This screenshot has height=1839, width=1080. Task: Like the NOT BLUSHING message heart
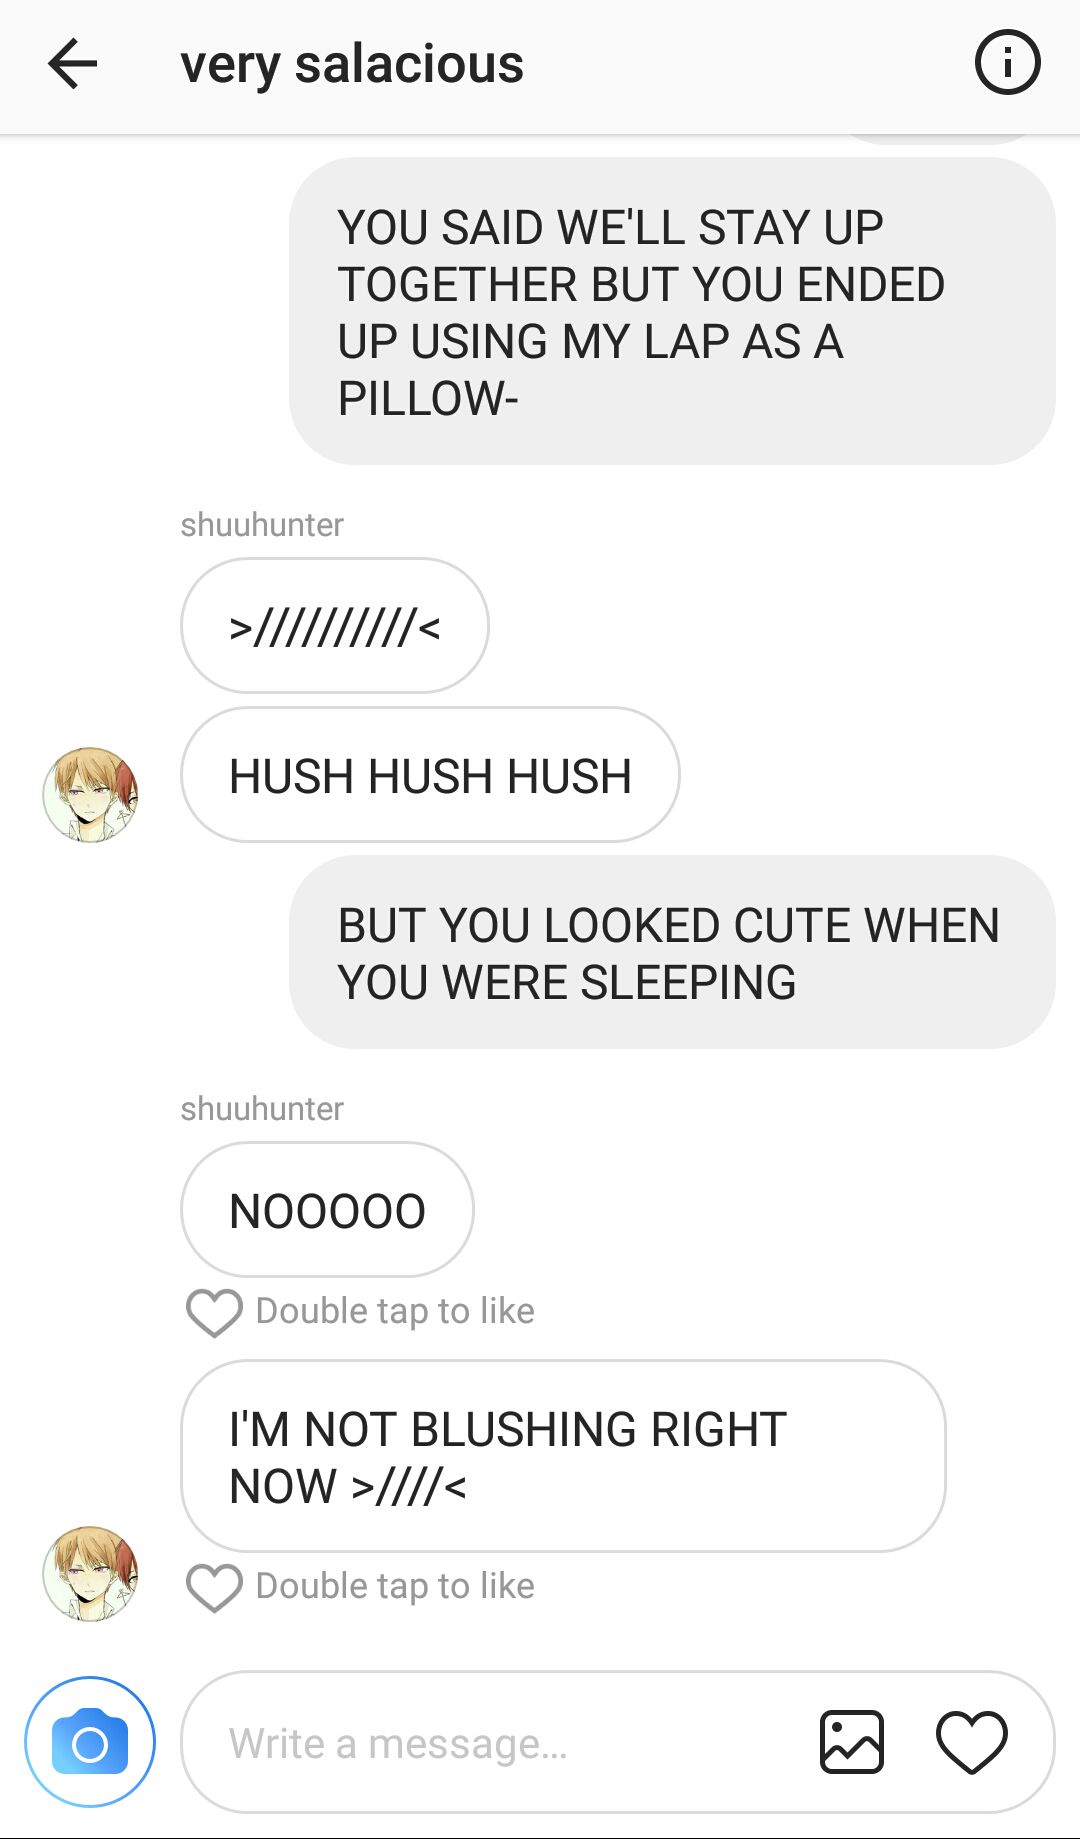click(x=214, y=1587)
